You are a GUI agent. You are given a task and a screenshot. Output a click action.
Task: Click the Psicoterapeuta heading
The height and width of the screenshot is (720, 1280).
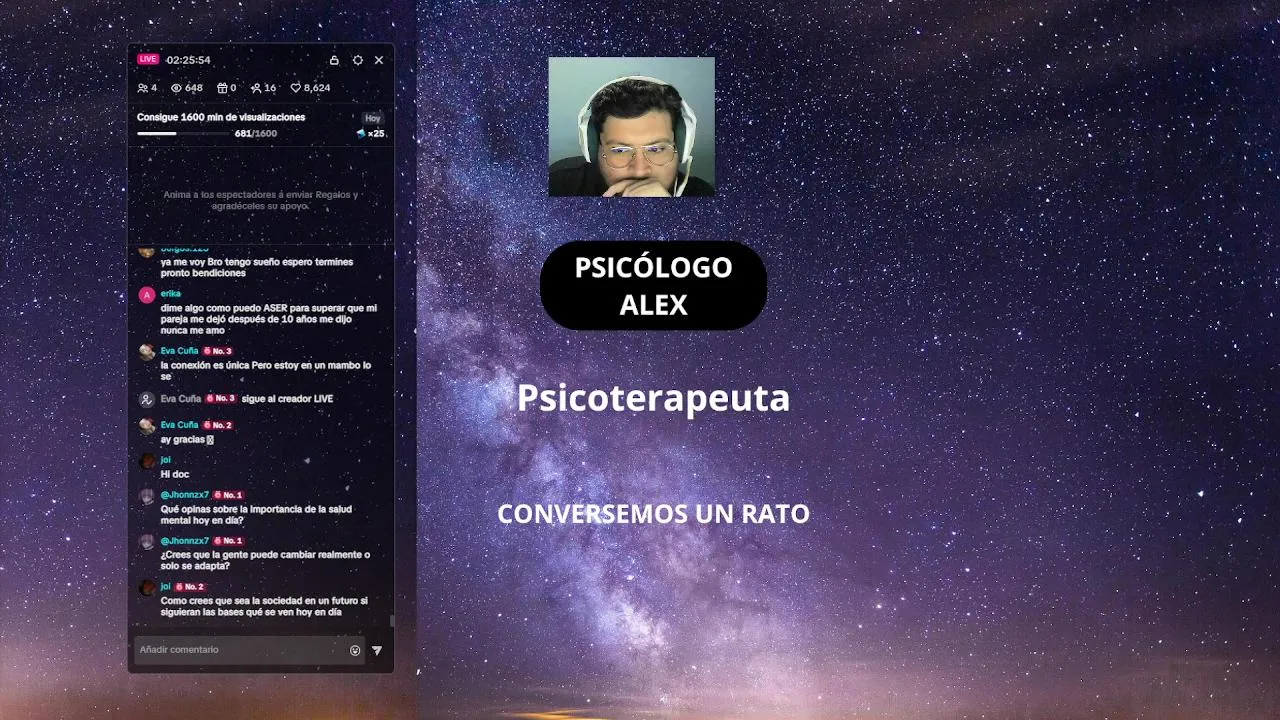pos(653,399)
